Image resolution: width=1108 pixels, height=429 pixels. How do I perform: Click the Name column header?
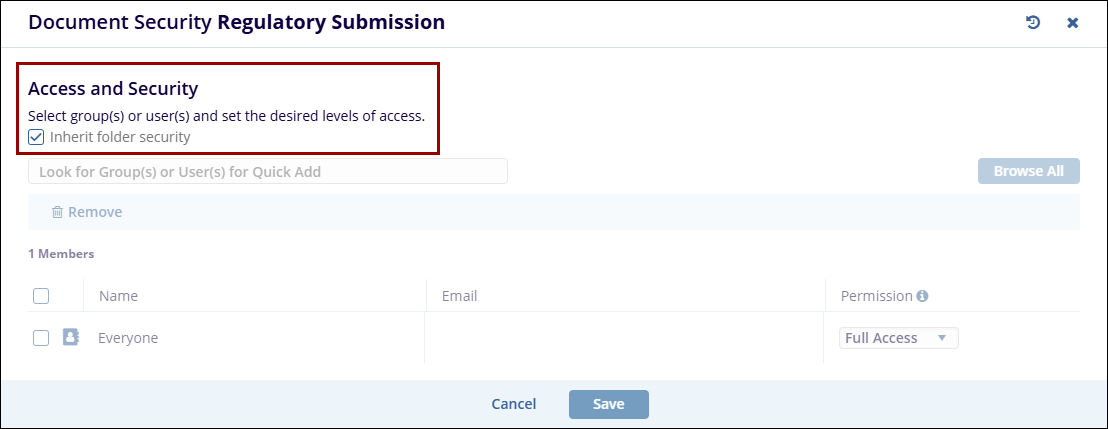[x=118, y=296]
